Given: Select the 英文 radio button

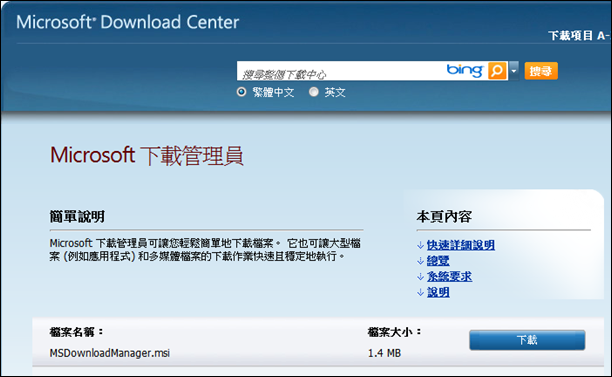Looking at the screenshot, I should pos(313,92).
